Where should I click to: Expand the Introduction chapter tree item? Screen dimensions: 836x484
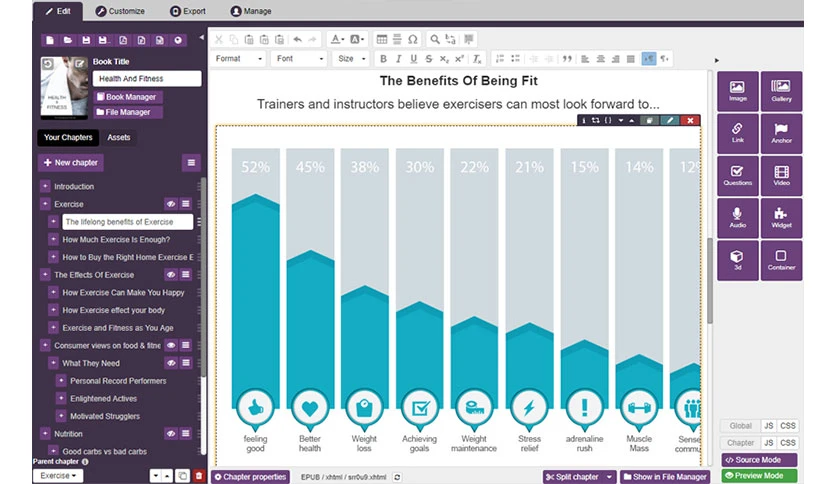coord(45,187)
